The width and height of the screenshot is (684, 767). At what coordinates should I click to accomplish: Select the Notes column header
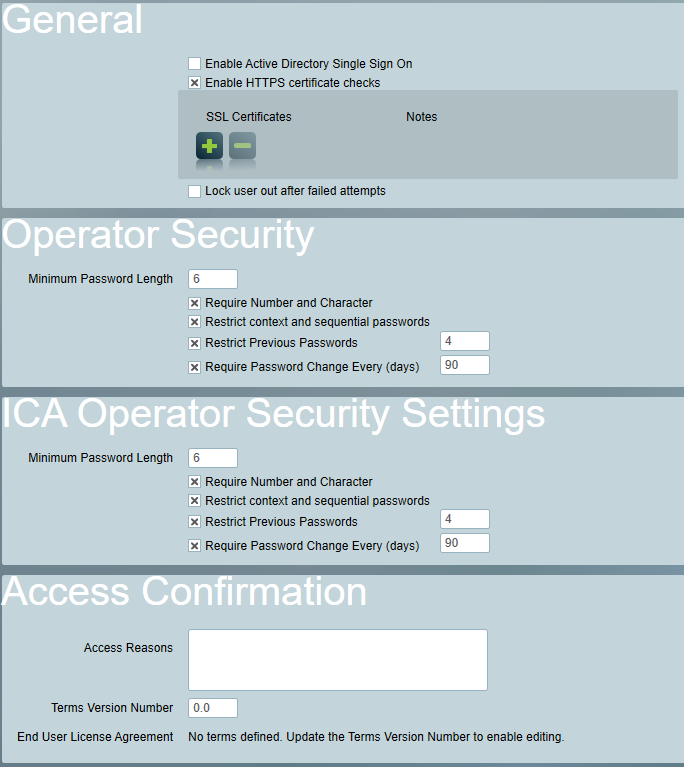422,117
